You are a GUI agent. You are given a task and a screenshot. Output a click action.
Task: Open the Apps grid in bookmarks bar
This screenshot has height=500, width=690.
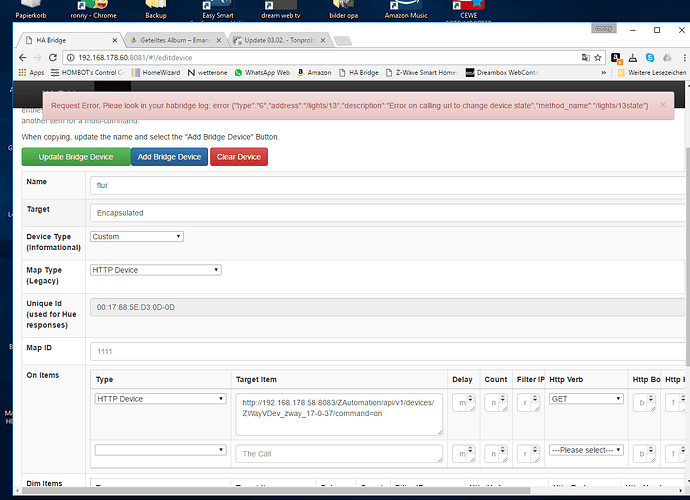click(x=31, y=73)
